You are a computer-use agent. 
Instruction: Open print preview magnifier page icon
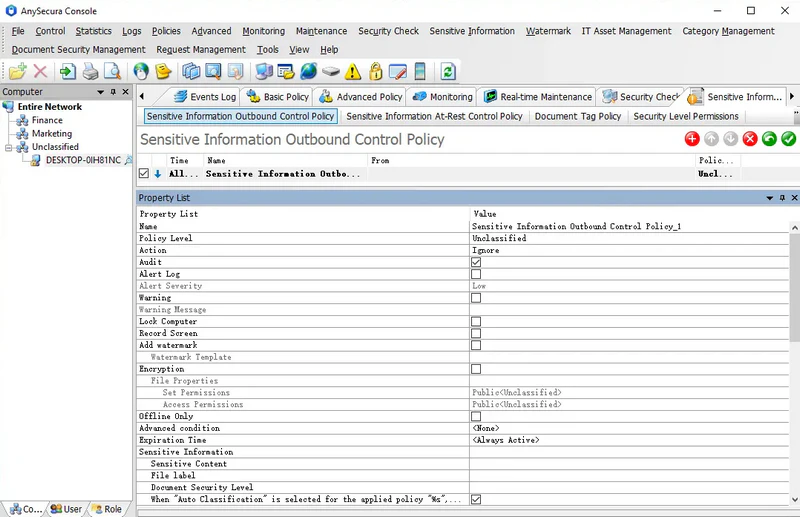tap(112, 71)
